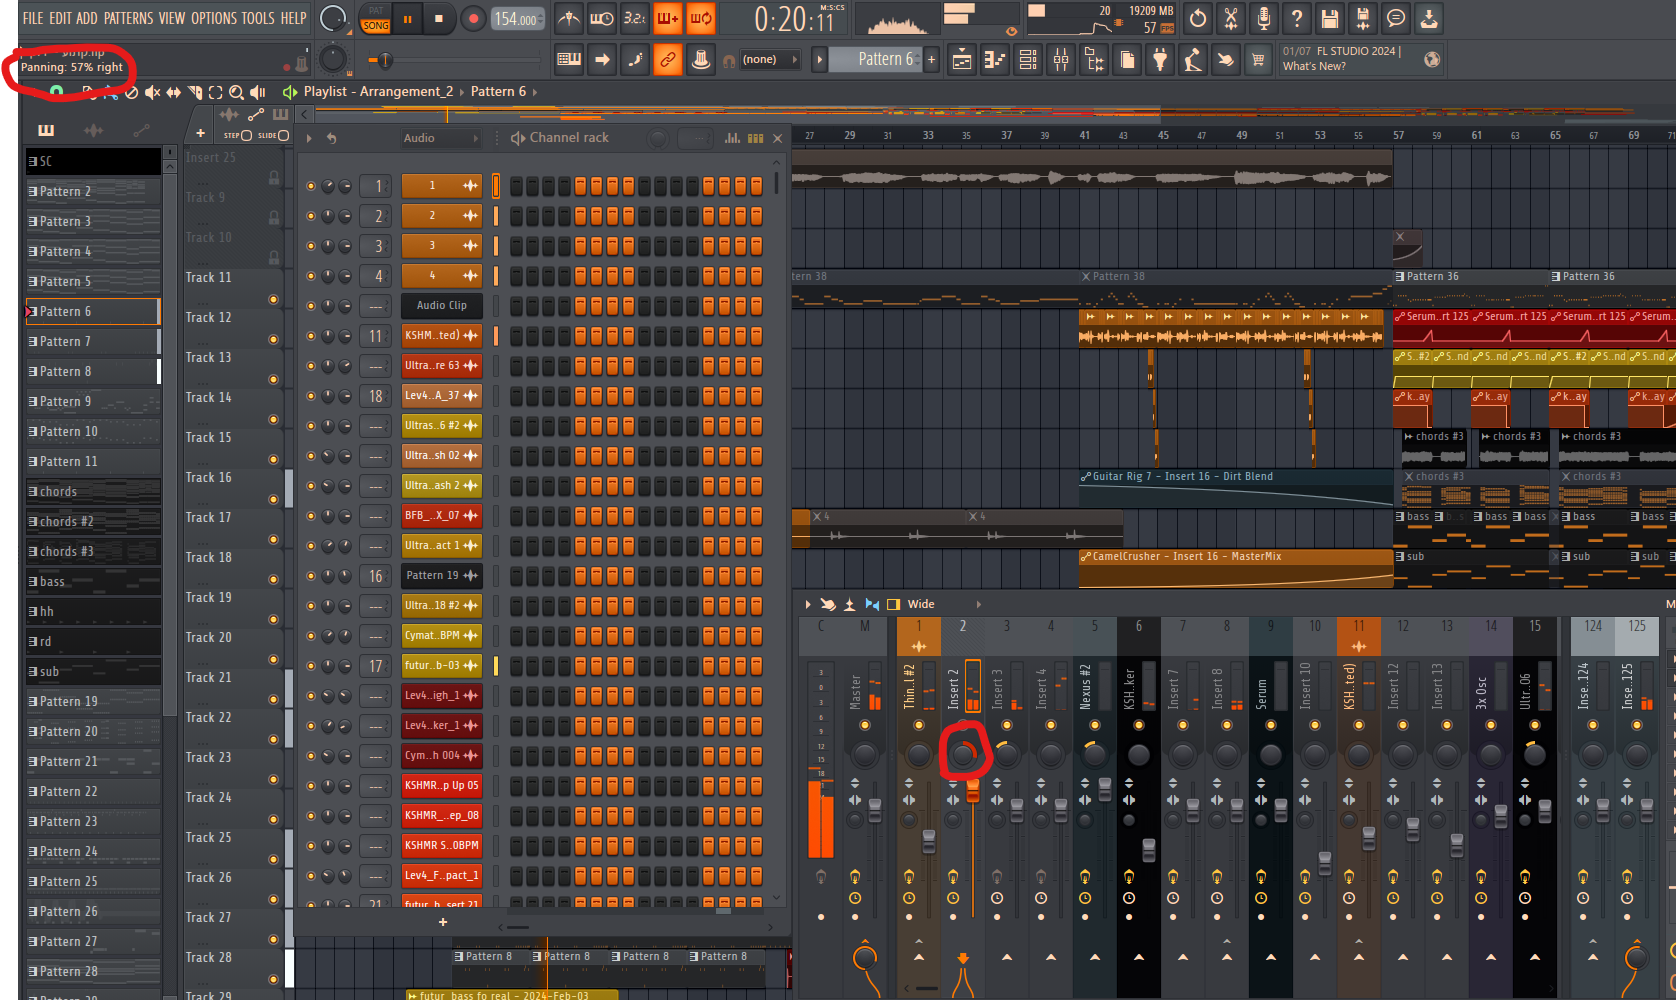Toggle typing keyboard to piano
Viewport: 1676px width, 1000px height.
pyautogui.click(x=569, y=60)
